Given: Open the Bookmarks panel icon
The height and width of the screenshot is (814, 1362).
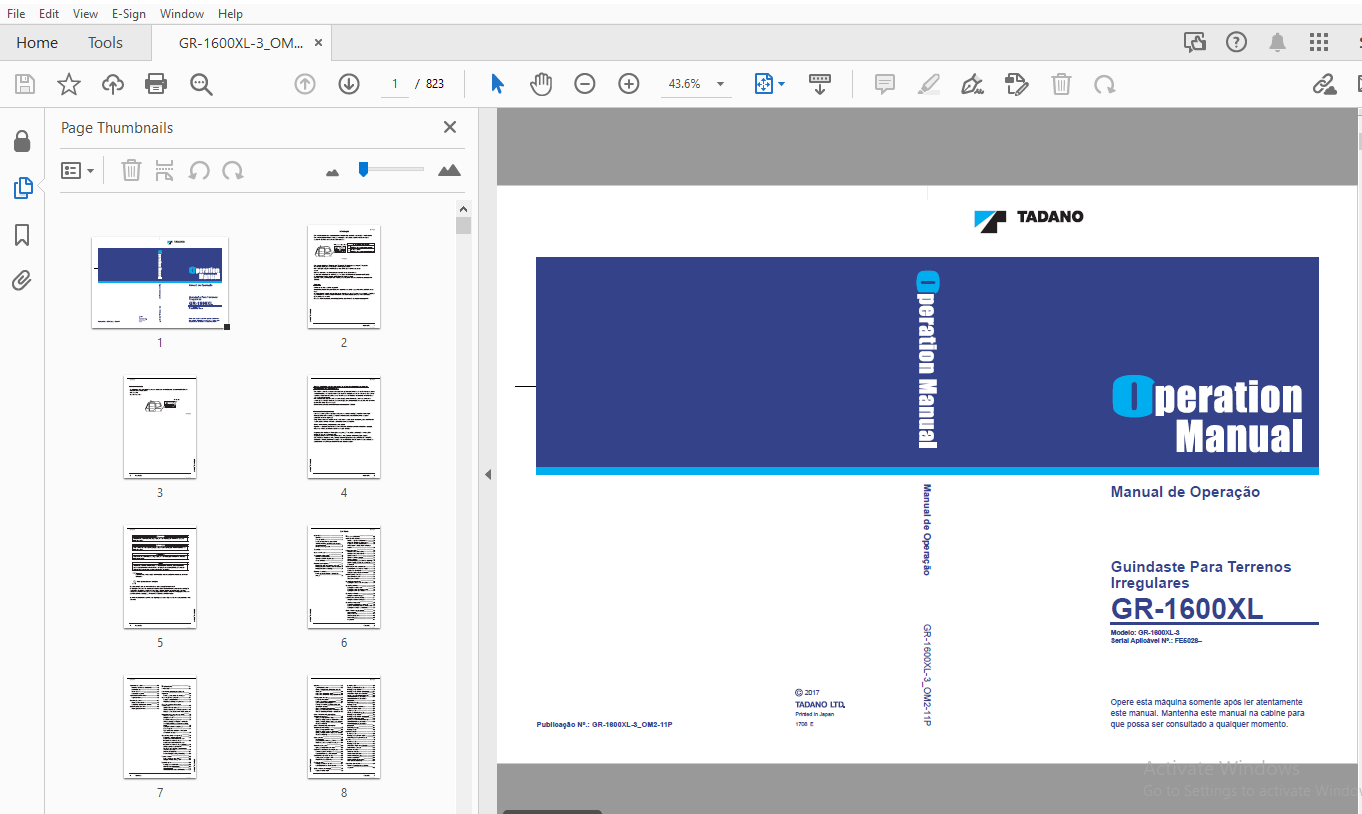Looking at the screenshot, I should tap(22, 235).
